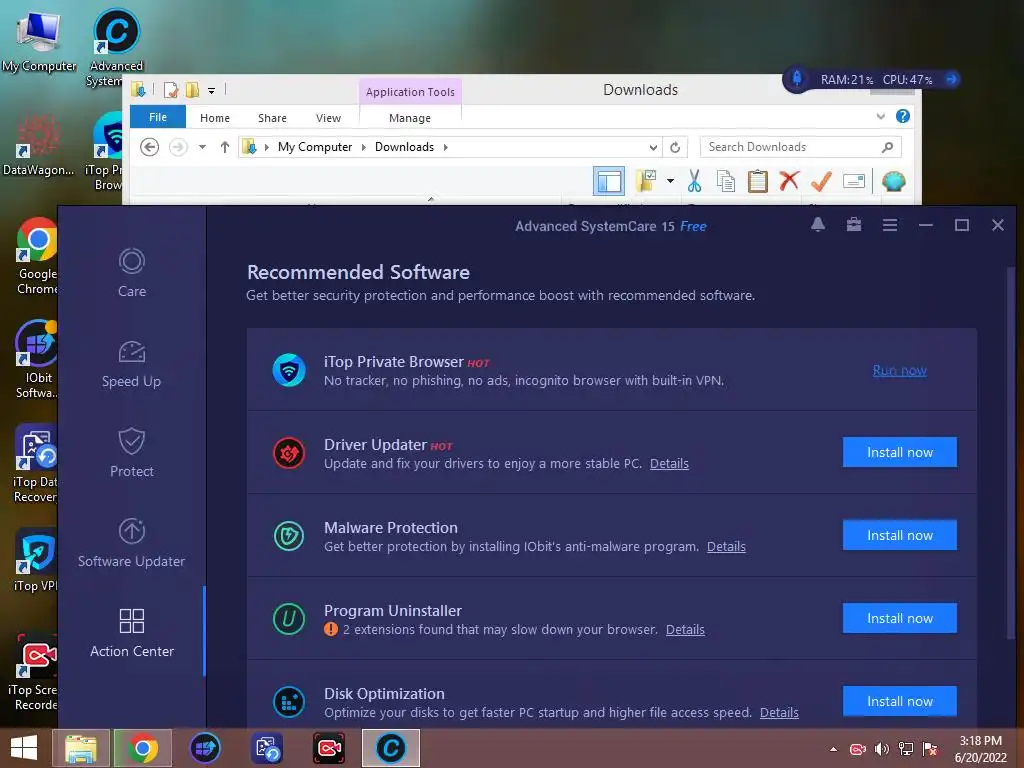Screen dimensions: 1024x768
Task: Open the Speed Up section
Action: point(131,364)
